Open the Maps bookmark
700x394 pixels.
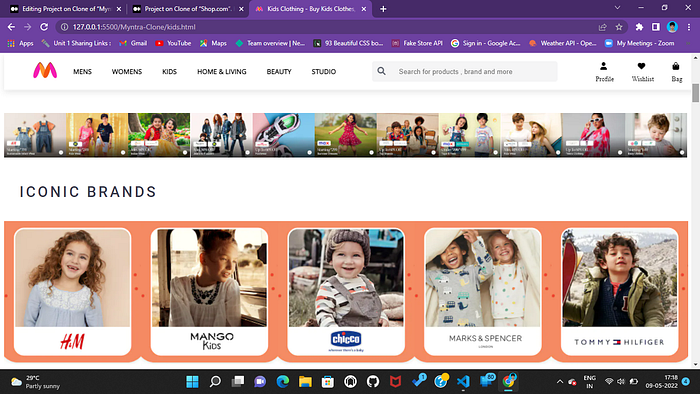tap(213, 43)
